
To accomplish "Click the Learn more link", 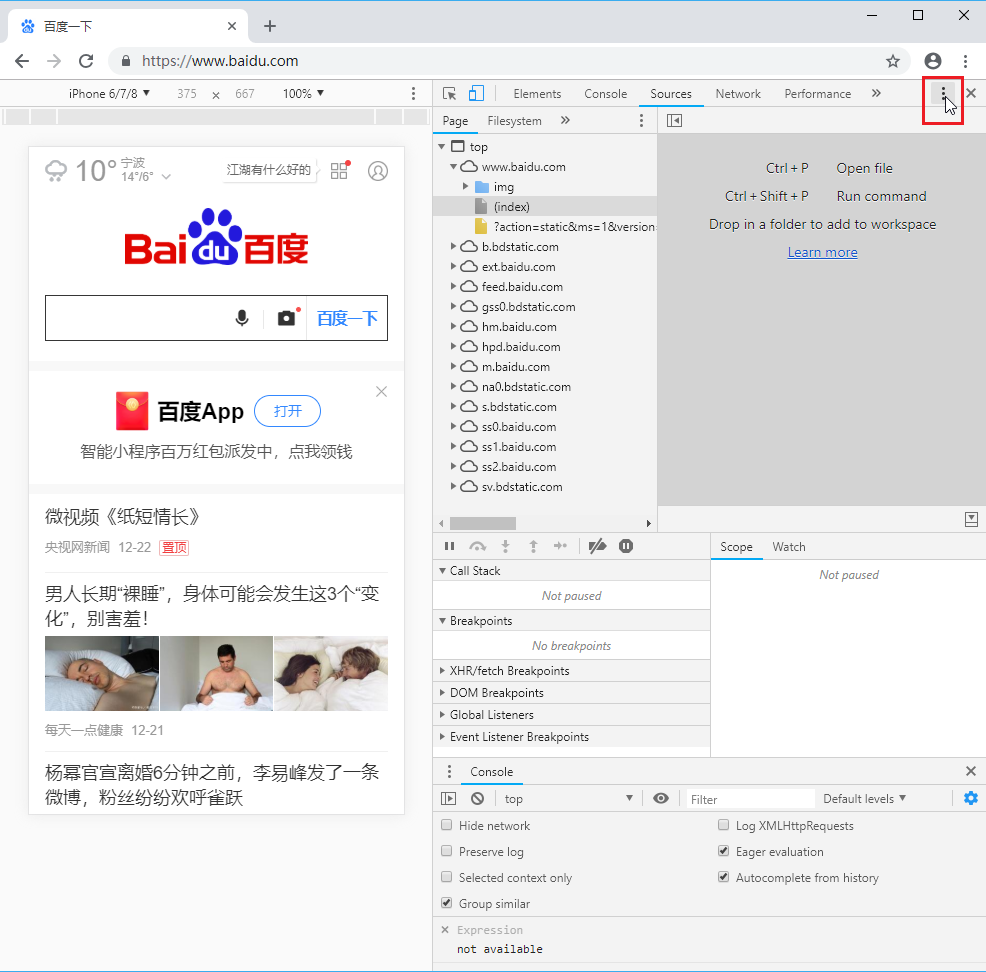I will pyautogui.click(x=823, y=252).
